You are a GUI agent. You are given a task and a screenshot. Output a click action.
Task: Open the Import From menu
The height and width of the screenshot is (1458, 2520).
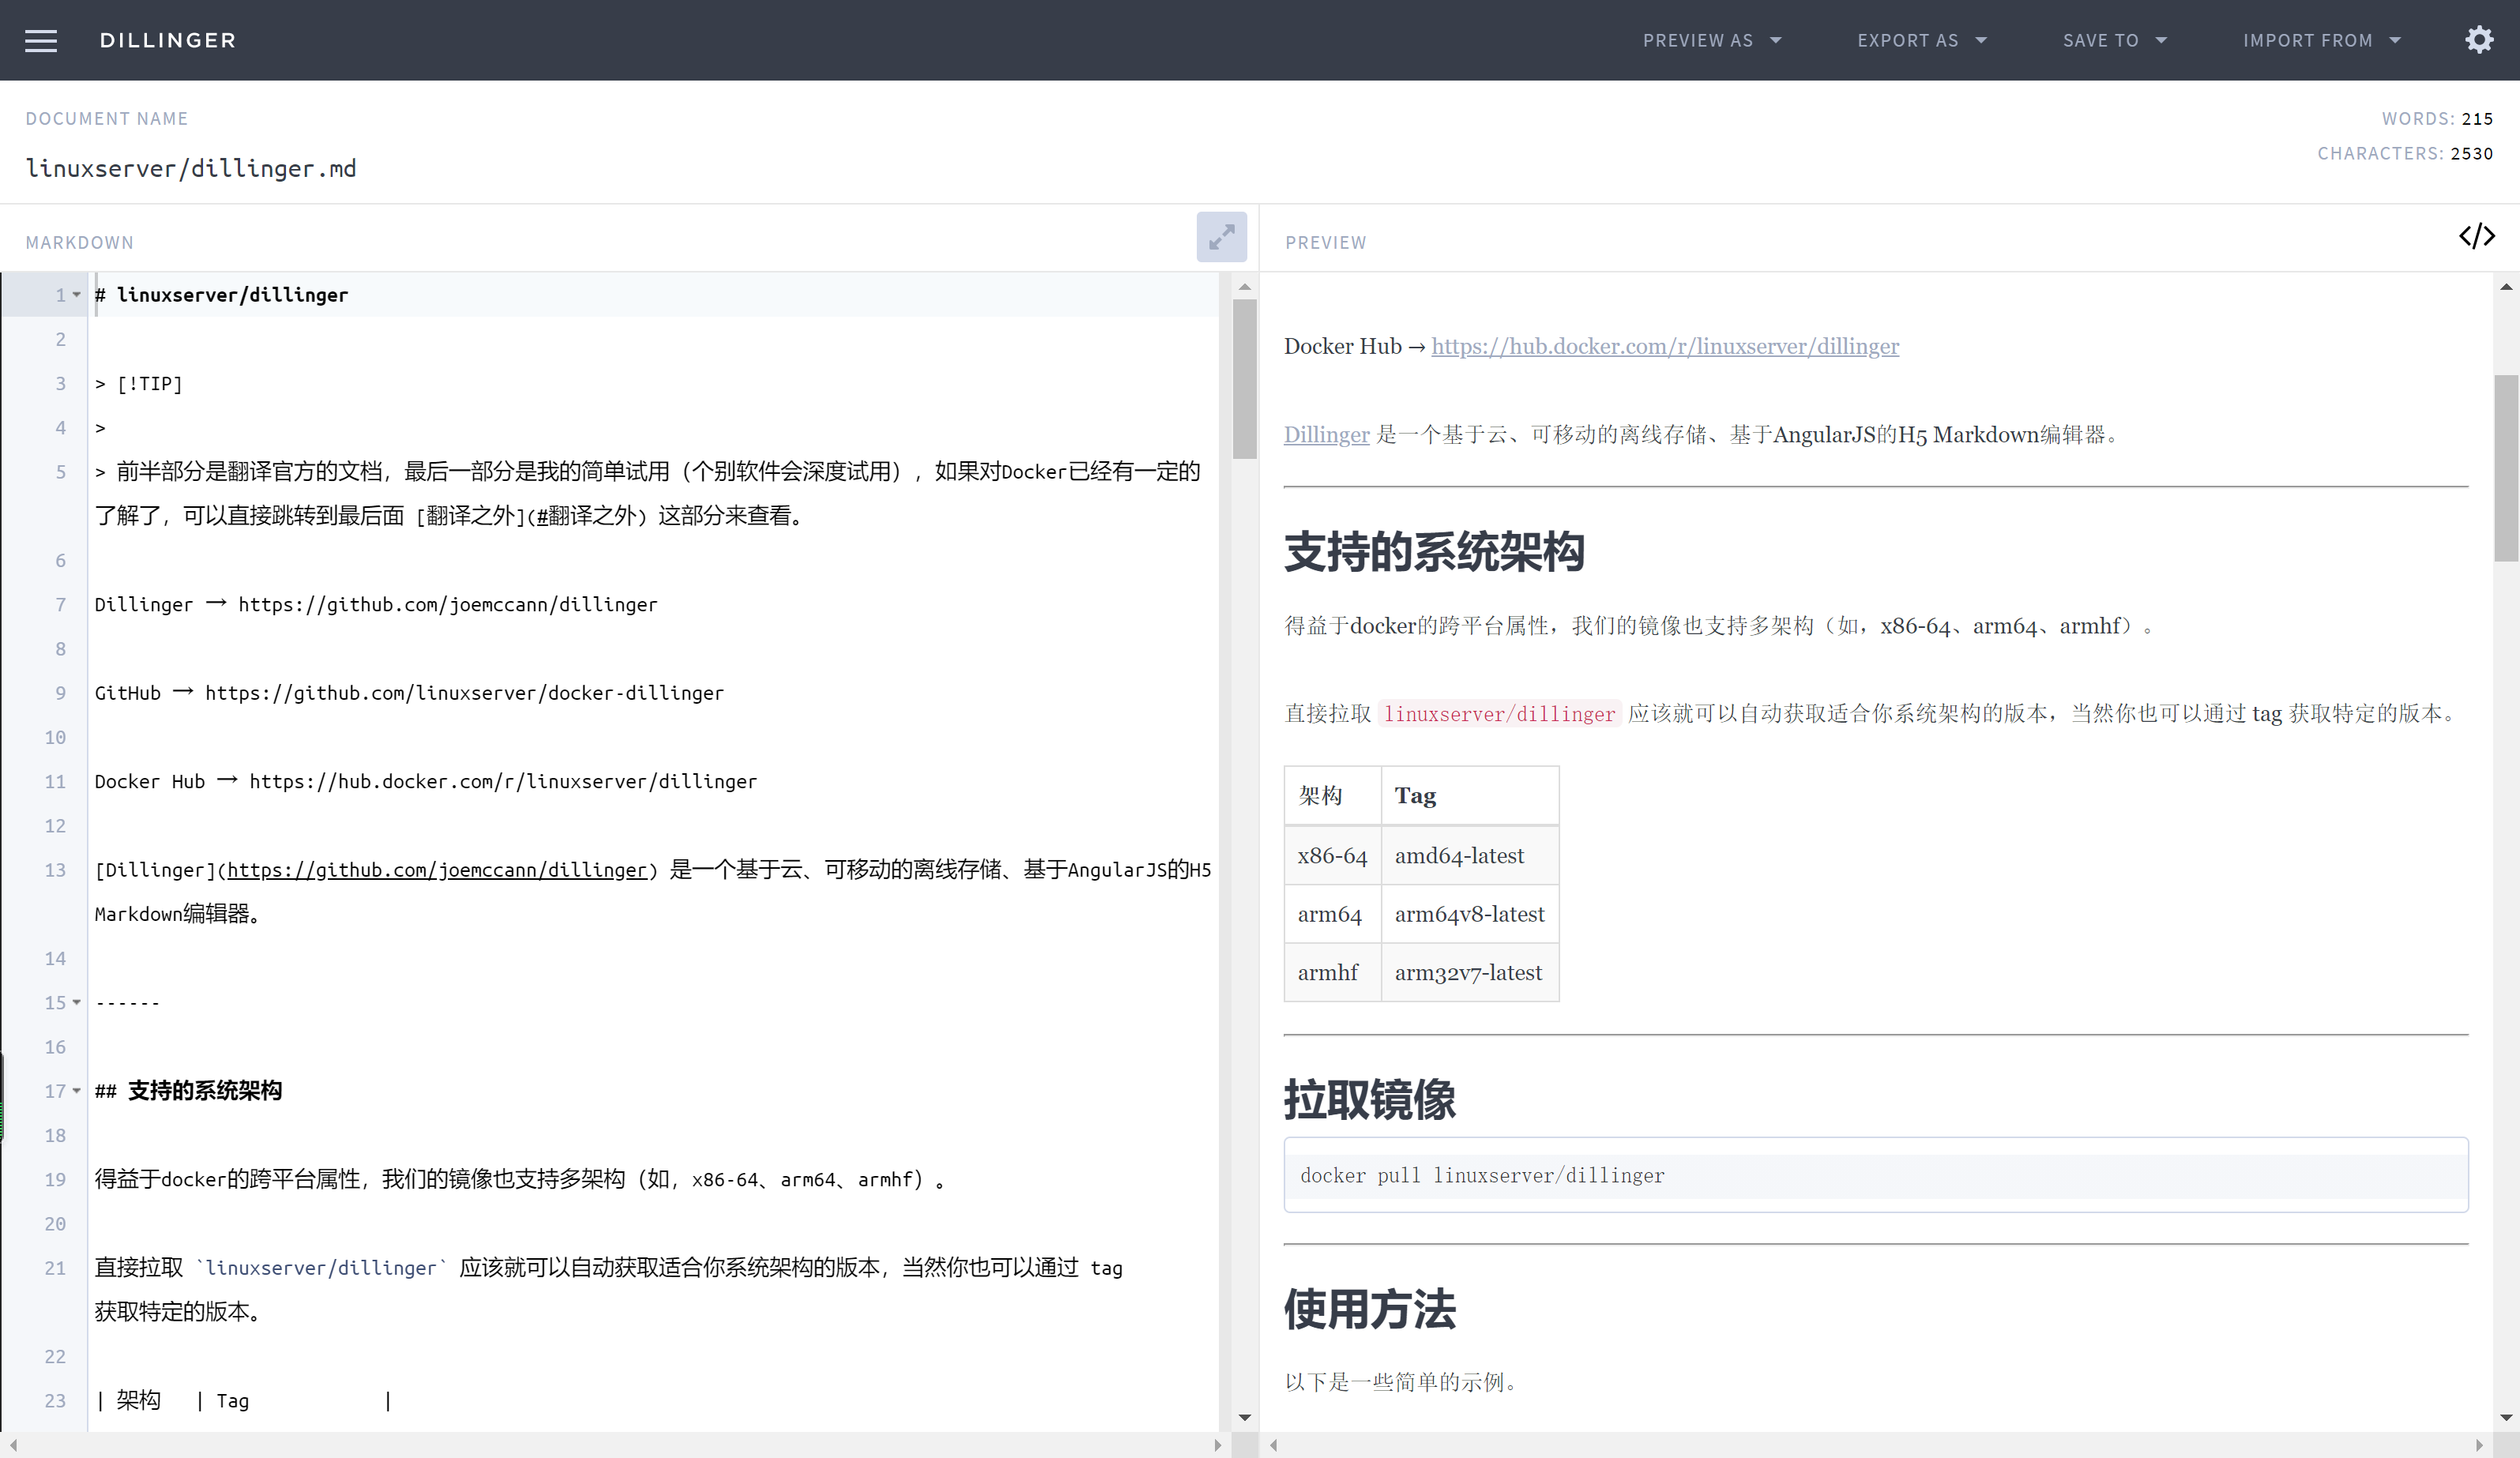[x=2321, y=40]
